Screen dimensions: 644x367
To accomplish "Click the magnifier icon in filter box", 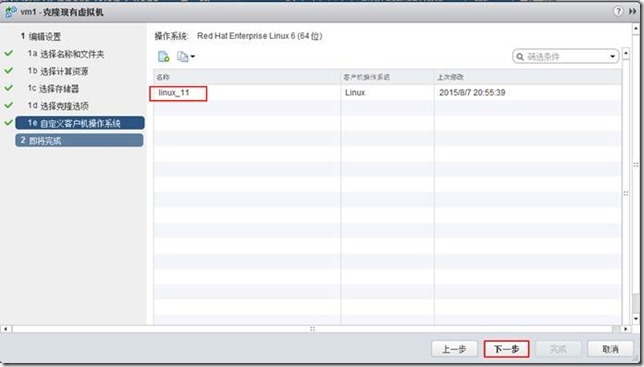I will [520, 57].
